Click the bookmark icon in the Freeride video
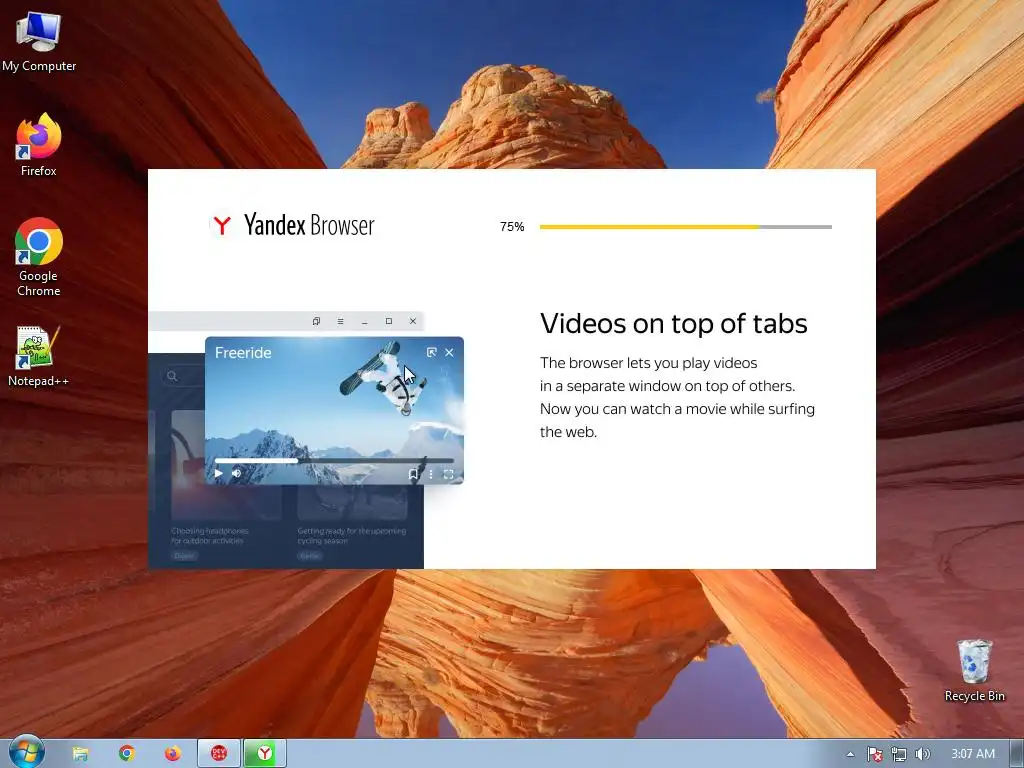Viewport: 1024px width, 768px height. (413, 474)
